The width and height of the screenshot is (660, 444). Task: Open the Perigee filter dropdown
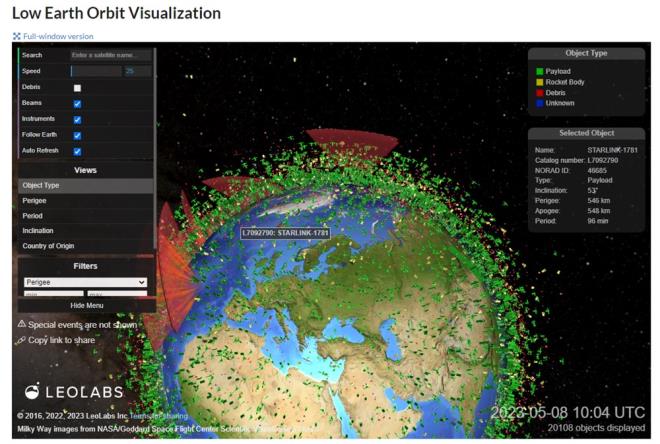[85, 283]
